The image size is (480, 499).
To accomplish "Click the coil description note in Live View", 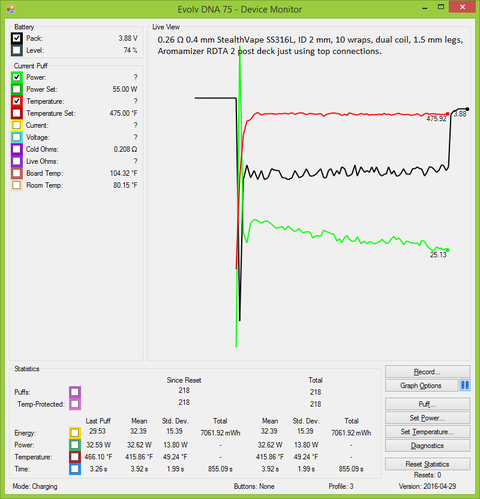I will [310, 46].
